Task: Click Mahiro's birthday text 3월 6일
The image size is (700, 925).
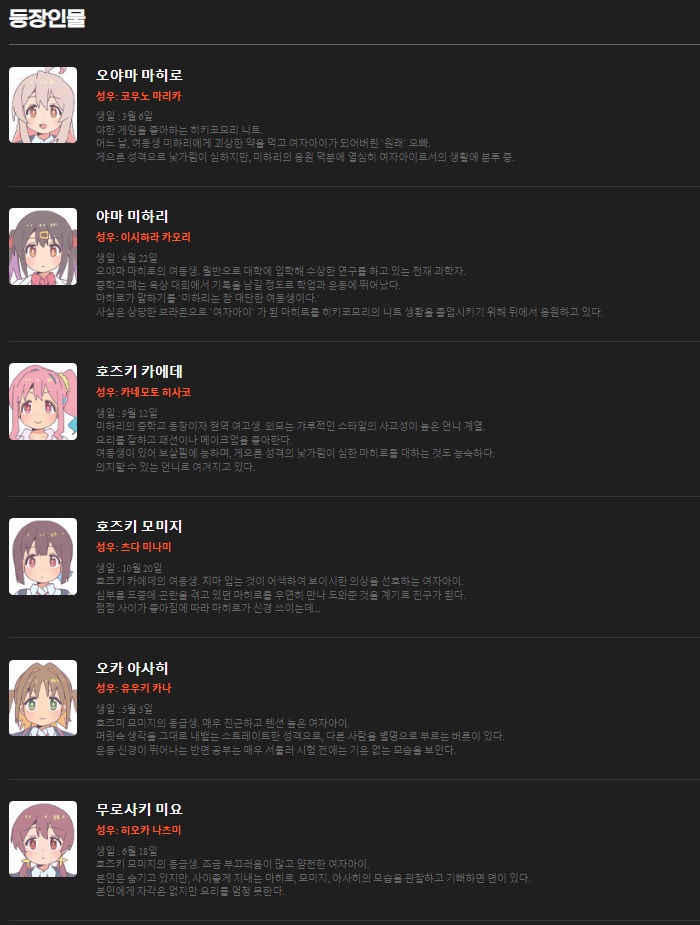Action: pyautogui.click(x=137, y=116)
